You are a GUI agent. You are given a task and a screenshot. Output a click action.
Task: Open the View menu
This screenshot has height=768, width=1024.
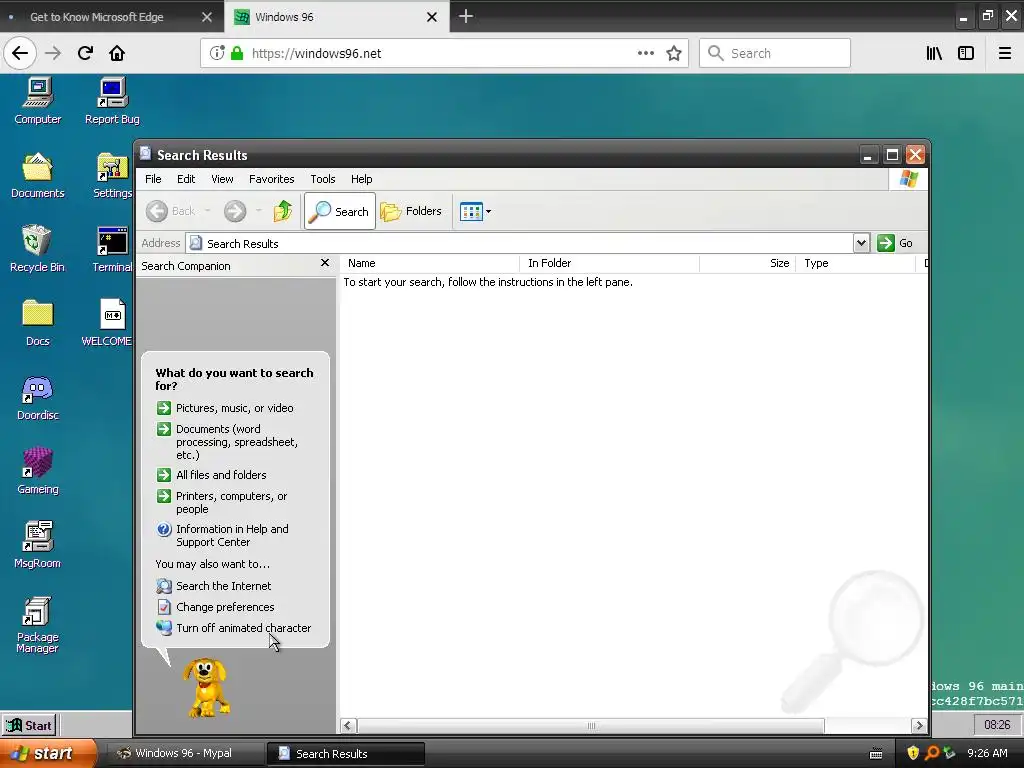tap(222, 179)
